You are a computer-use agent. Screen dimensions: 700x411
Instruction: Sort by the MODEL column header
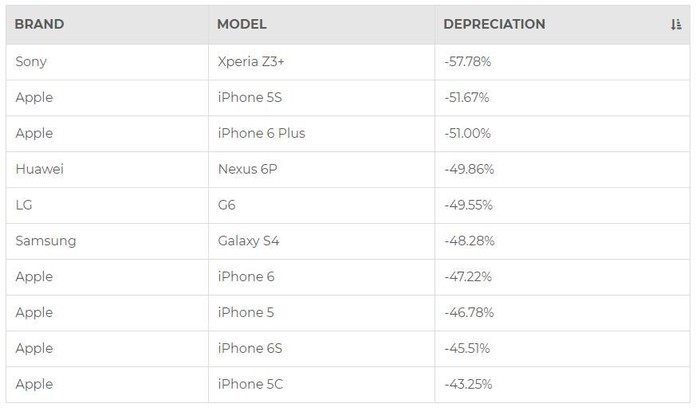(x=242, y=24)
